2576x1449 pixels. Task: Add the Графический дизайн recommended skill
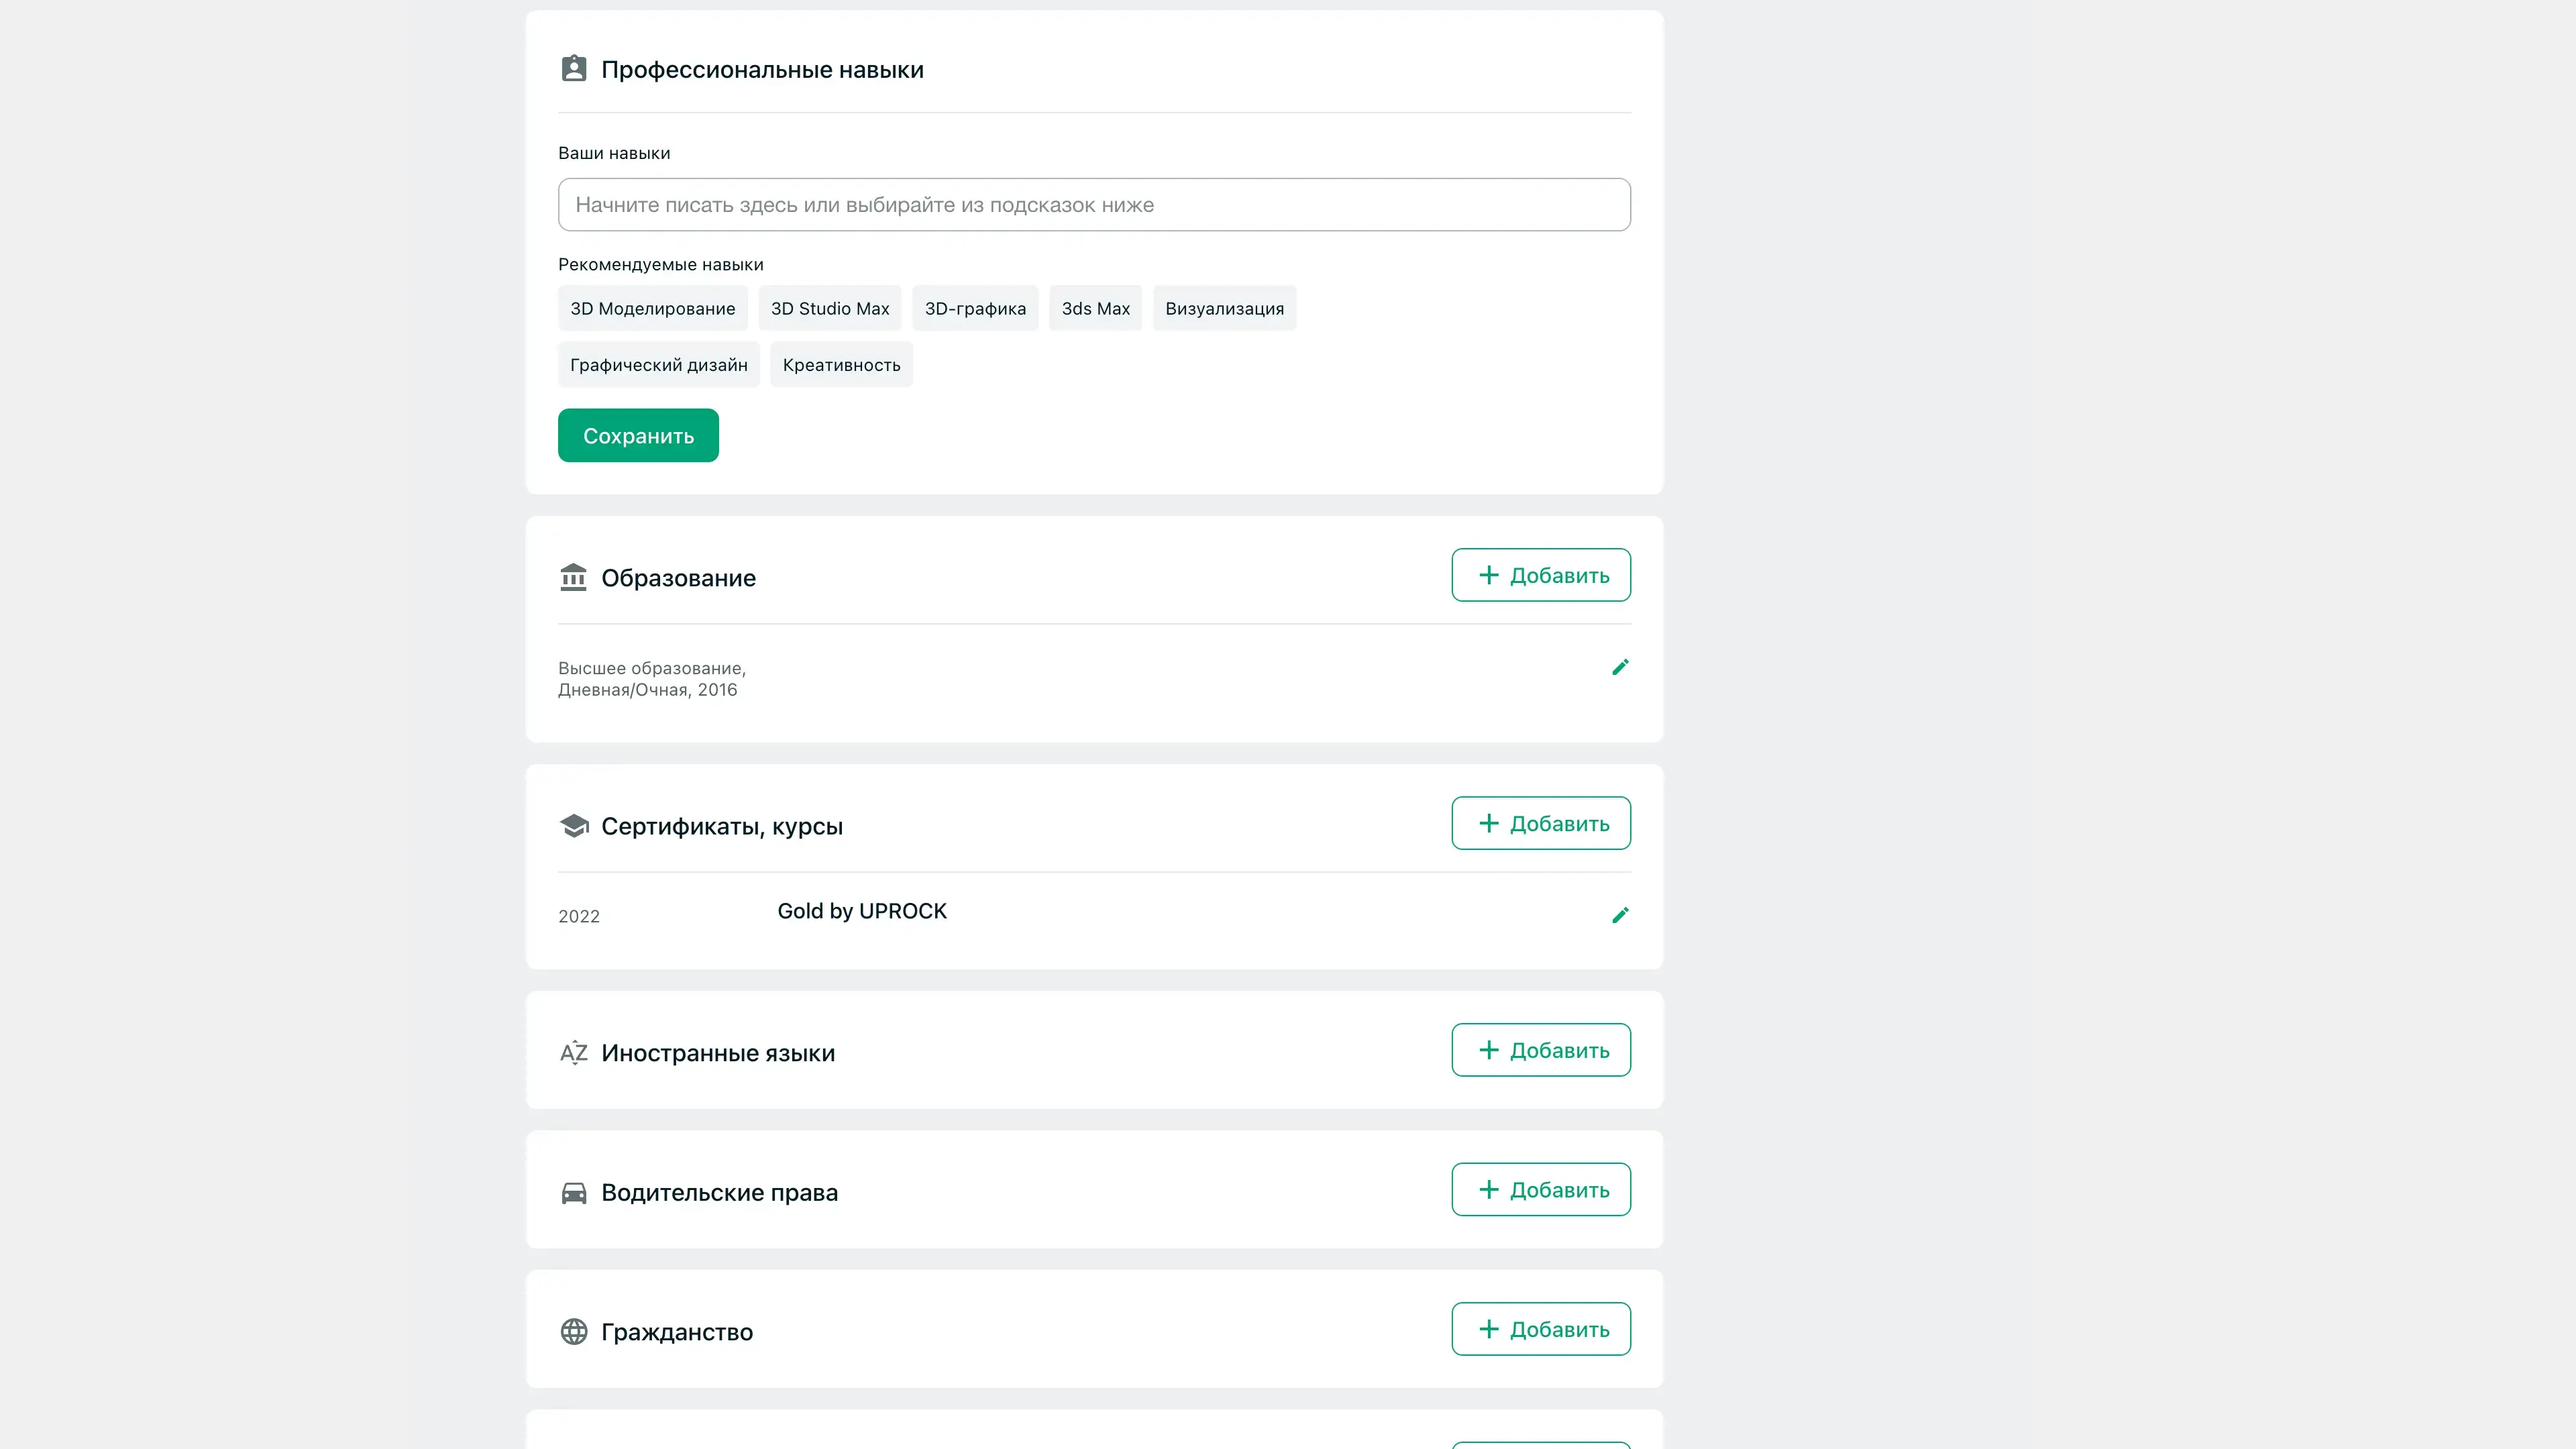point(658,365)
